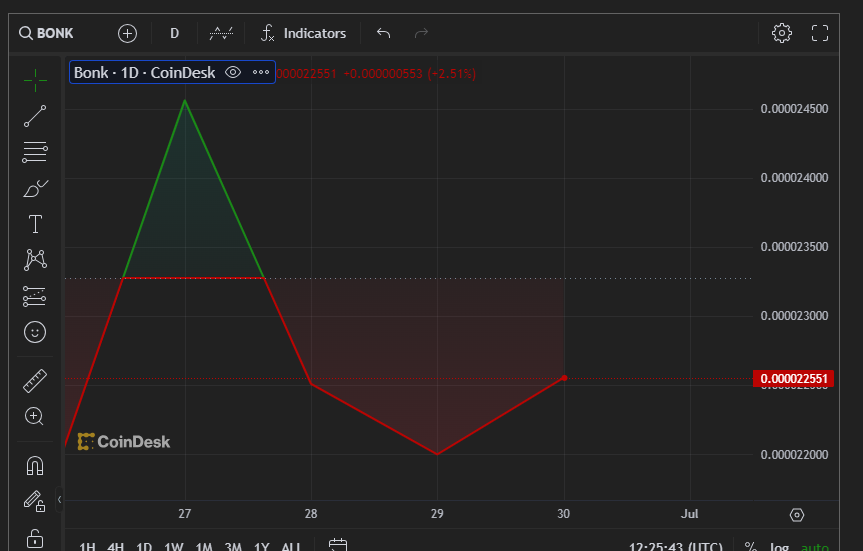
Task: Click the Jul date axis label
Action: tap(690, 514)
